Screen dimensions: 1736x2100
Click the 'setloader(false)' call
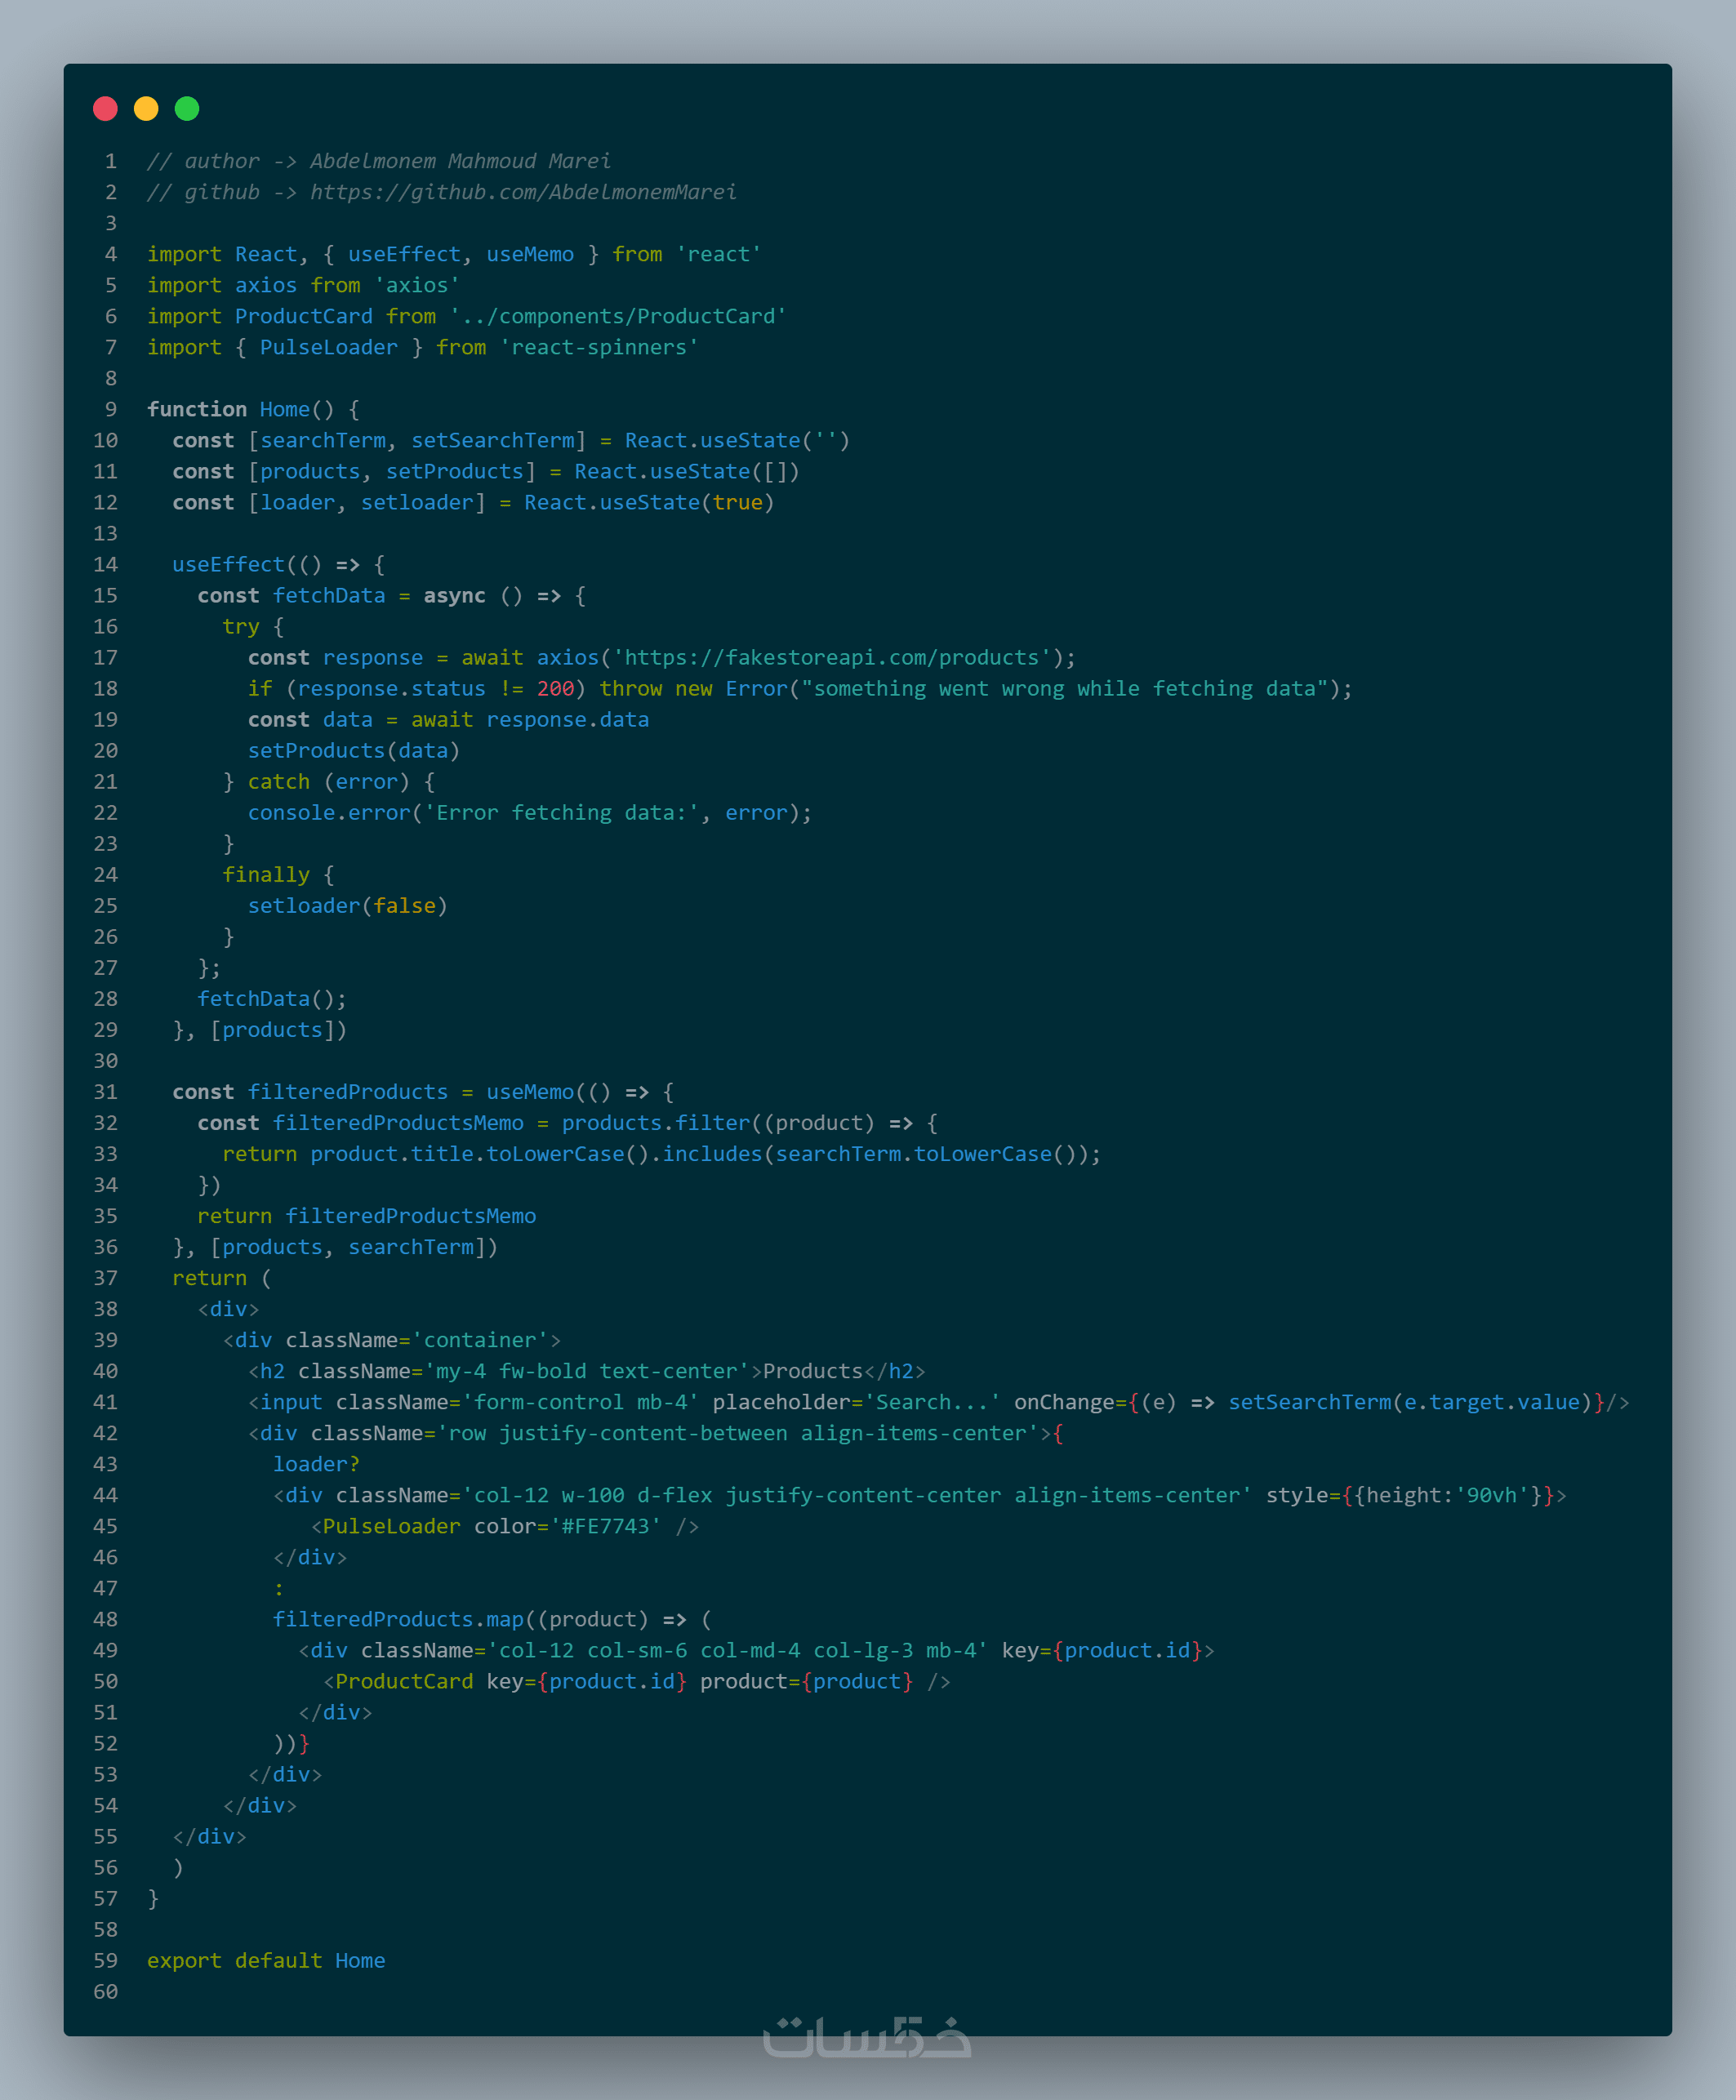point(347,905)
